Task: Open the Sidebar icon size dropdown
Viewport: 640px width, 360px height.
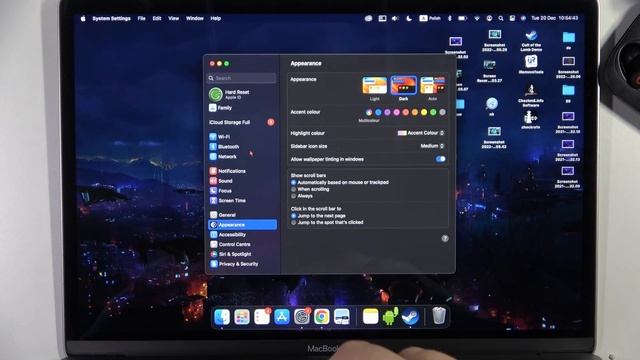Action: (432, 146)
